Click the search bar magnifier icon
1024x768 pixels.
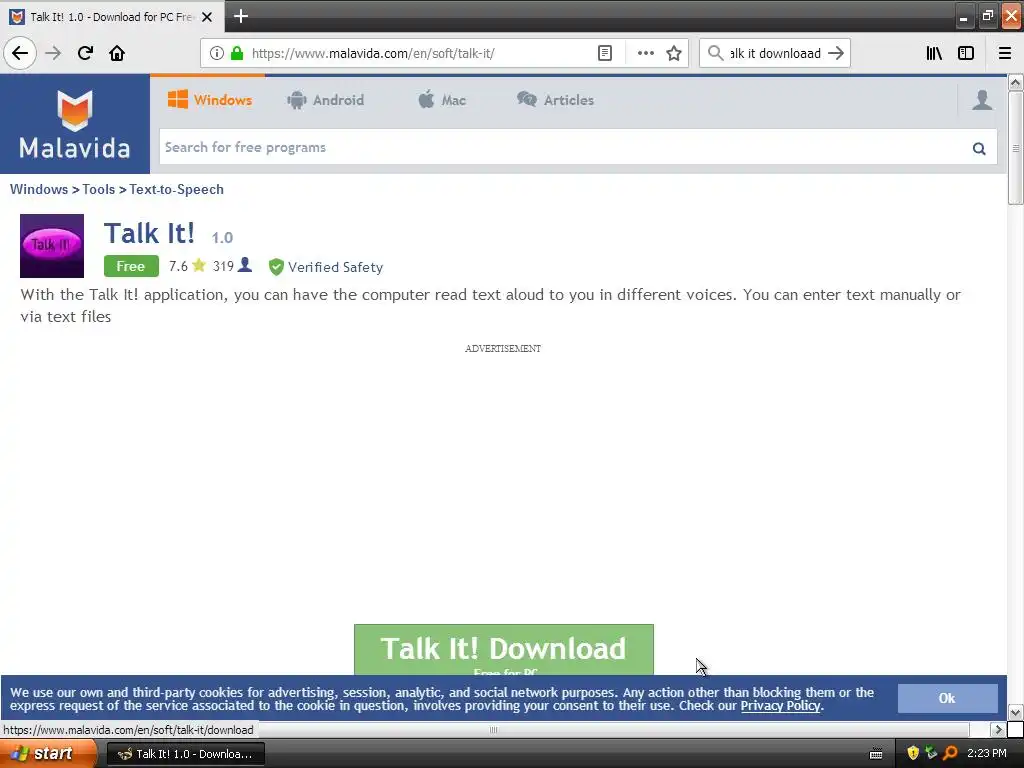click(716, 53)
